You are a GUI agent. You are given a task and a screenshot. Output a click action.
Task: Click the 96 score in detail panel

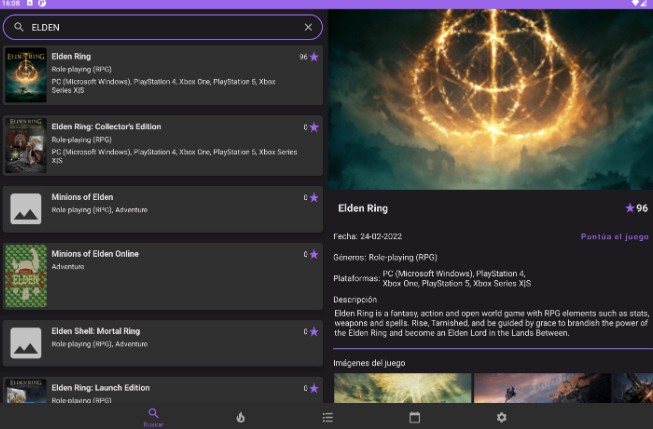click(642, 208)
